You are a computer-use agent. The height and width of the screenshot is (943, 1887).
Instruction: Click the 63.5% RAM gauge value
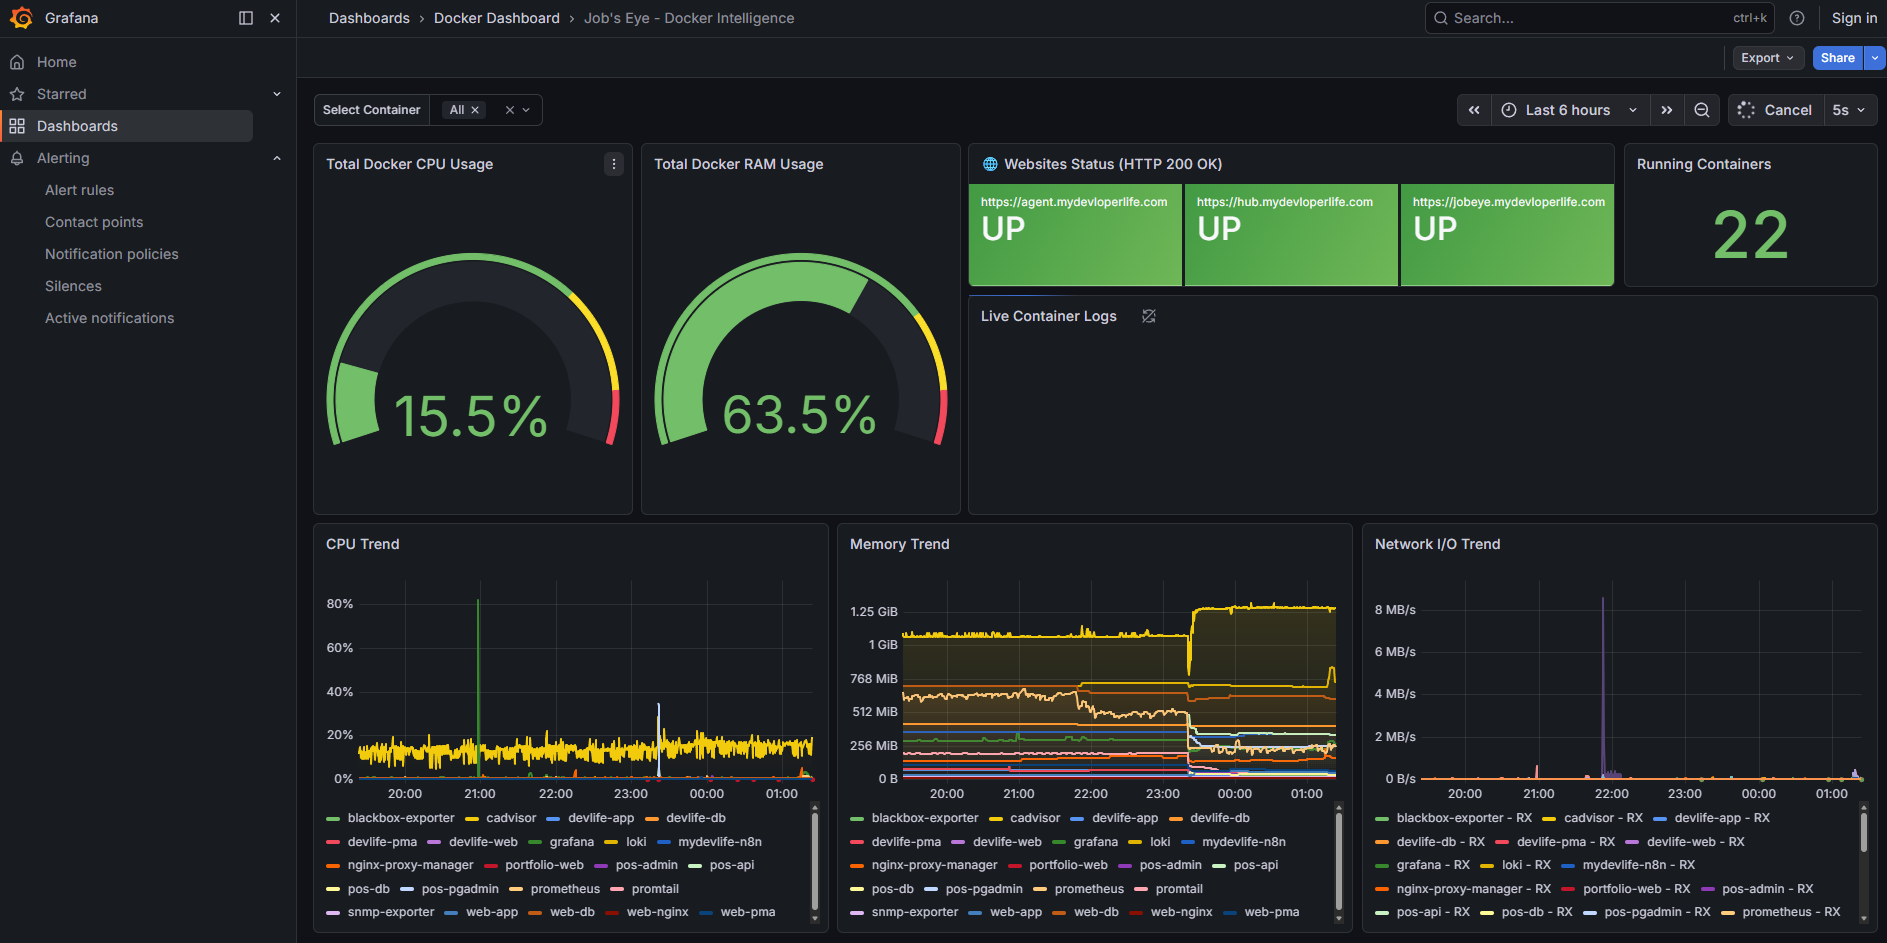800,414
